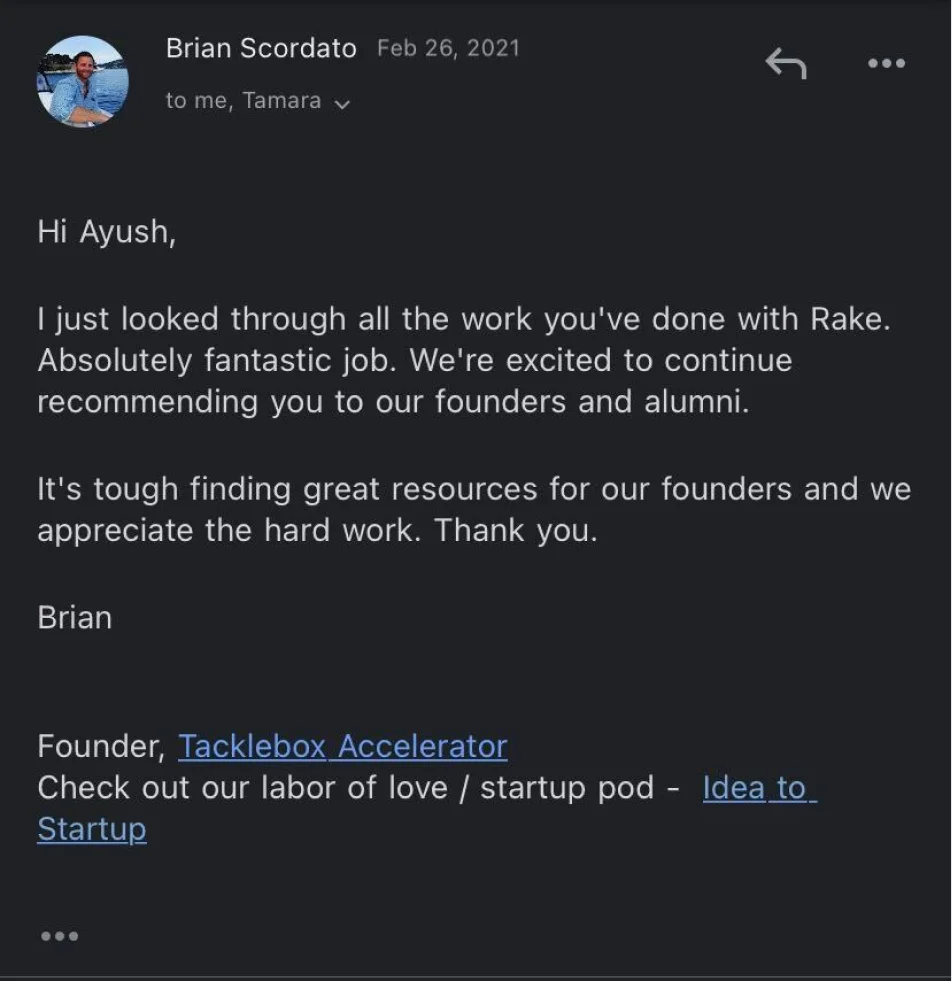Screen dimensions: 952x981
Task: Select the recipient label 'Tamara'
Action: [283, 100]
